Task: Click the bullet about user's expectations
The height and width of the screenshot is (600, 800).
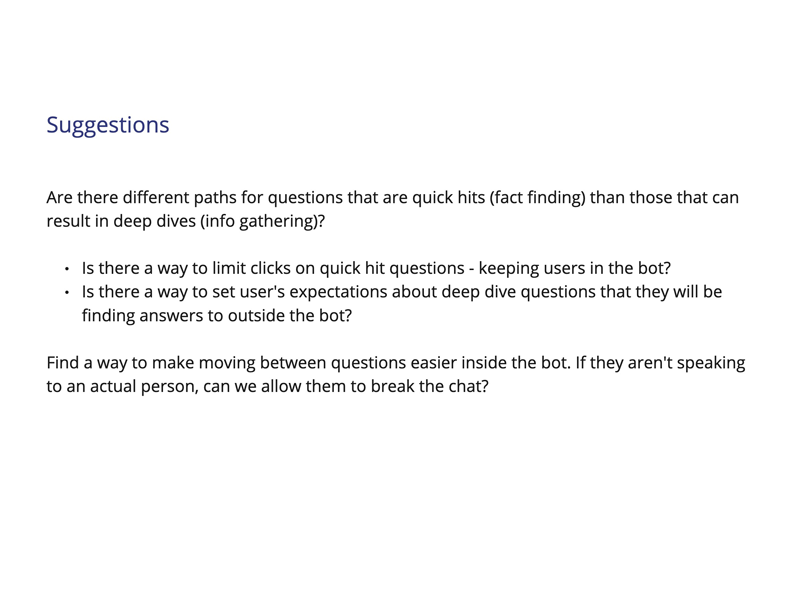Action: point(402,304)
